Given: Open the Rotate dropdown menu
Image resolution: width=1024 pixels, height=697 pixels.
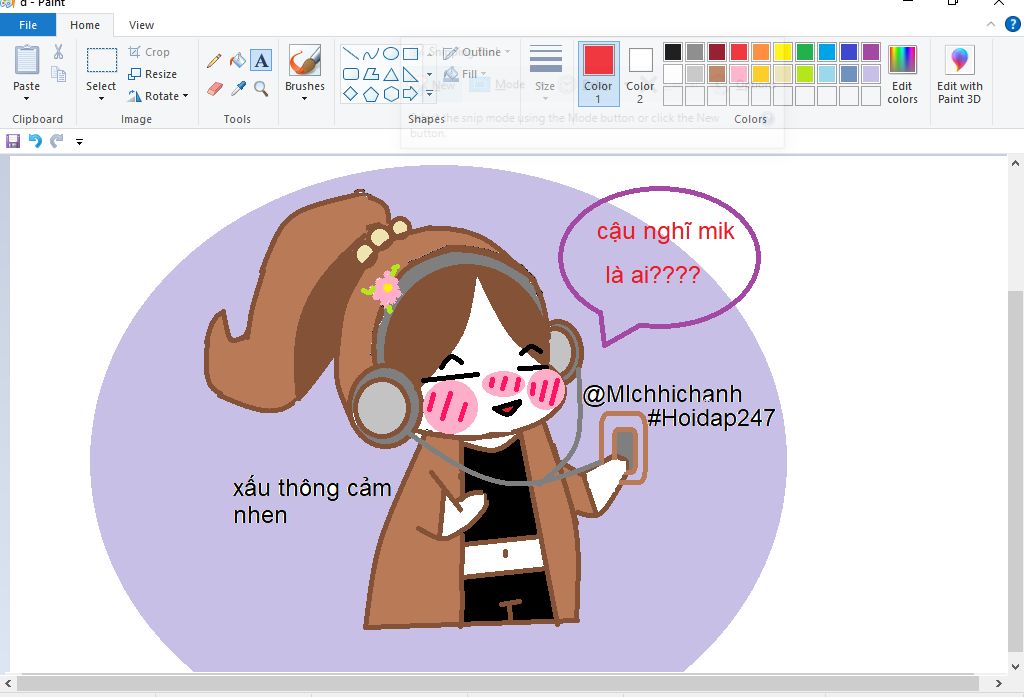Looking at the screenshot, I should 185,96.
